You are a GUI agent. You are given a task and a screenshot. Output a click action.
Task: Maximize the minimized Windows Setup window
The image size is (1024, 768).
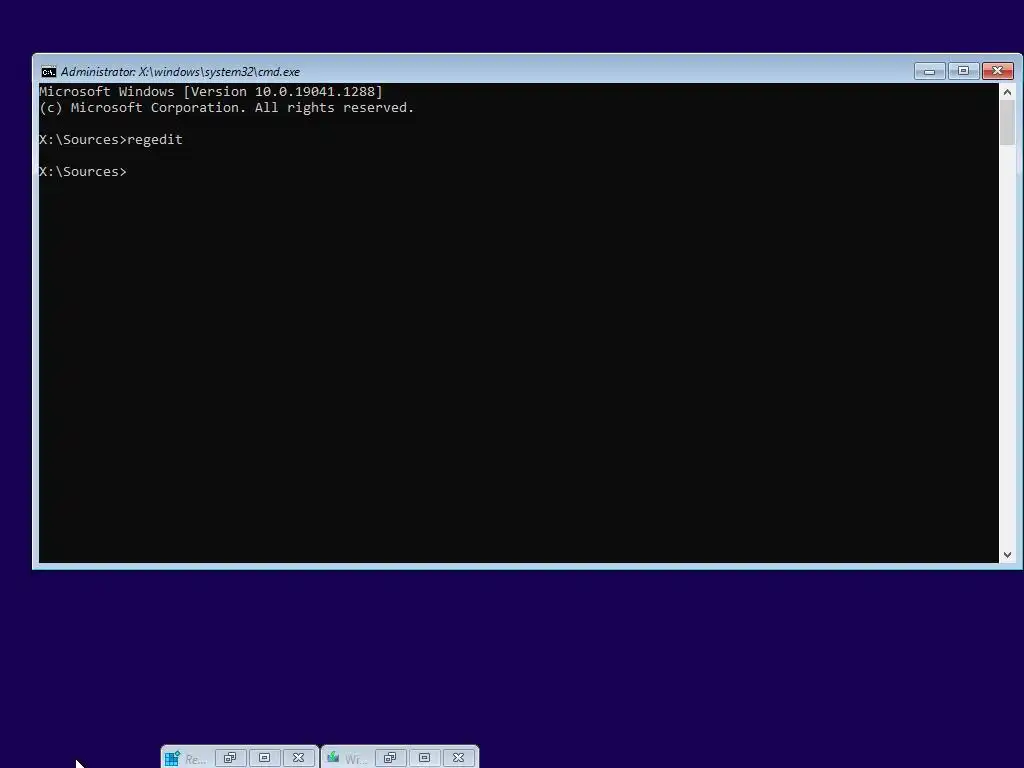(x=424, y=758)
